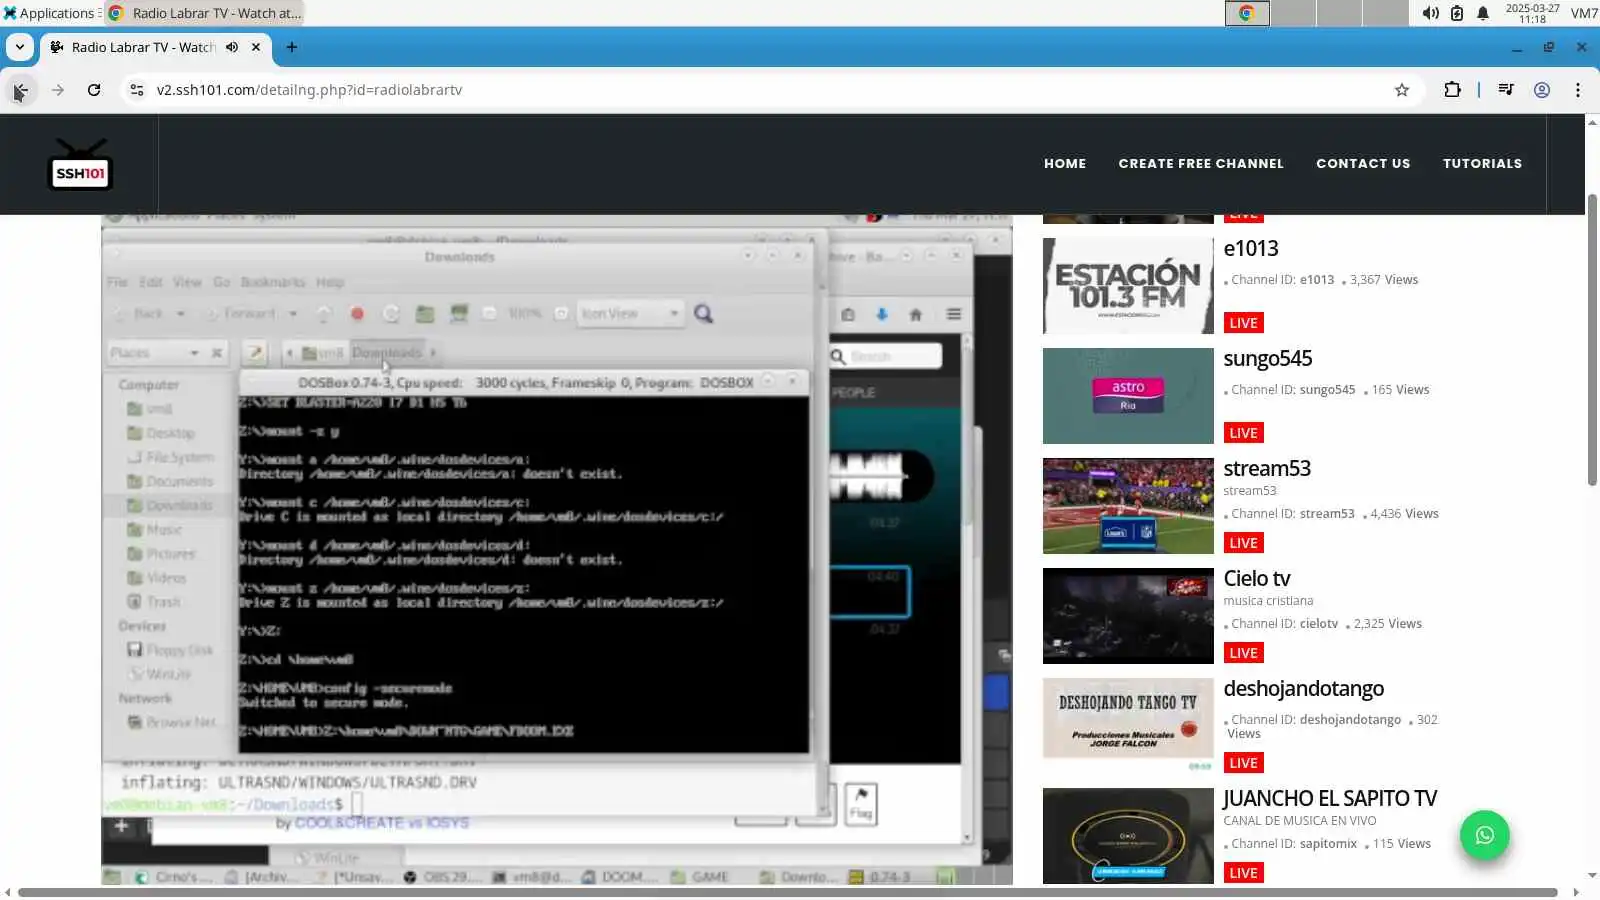Go forward in browser history
Viewport: 1600px width, 900px height.
coord(58,90)
